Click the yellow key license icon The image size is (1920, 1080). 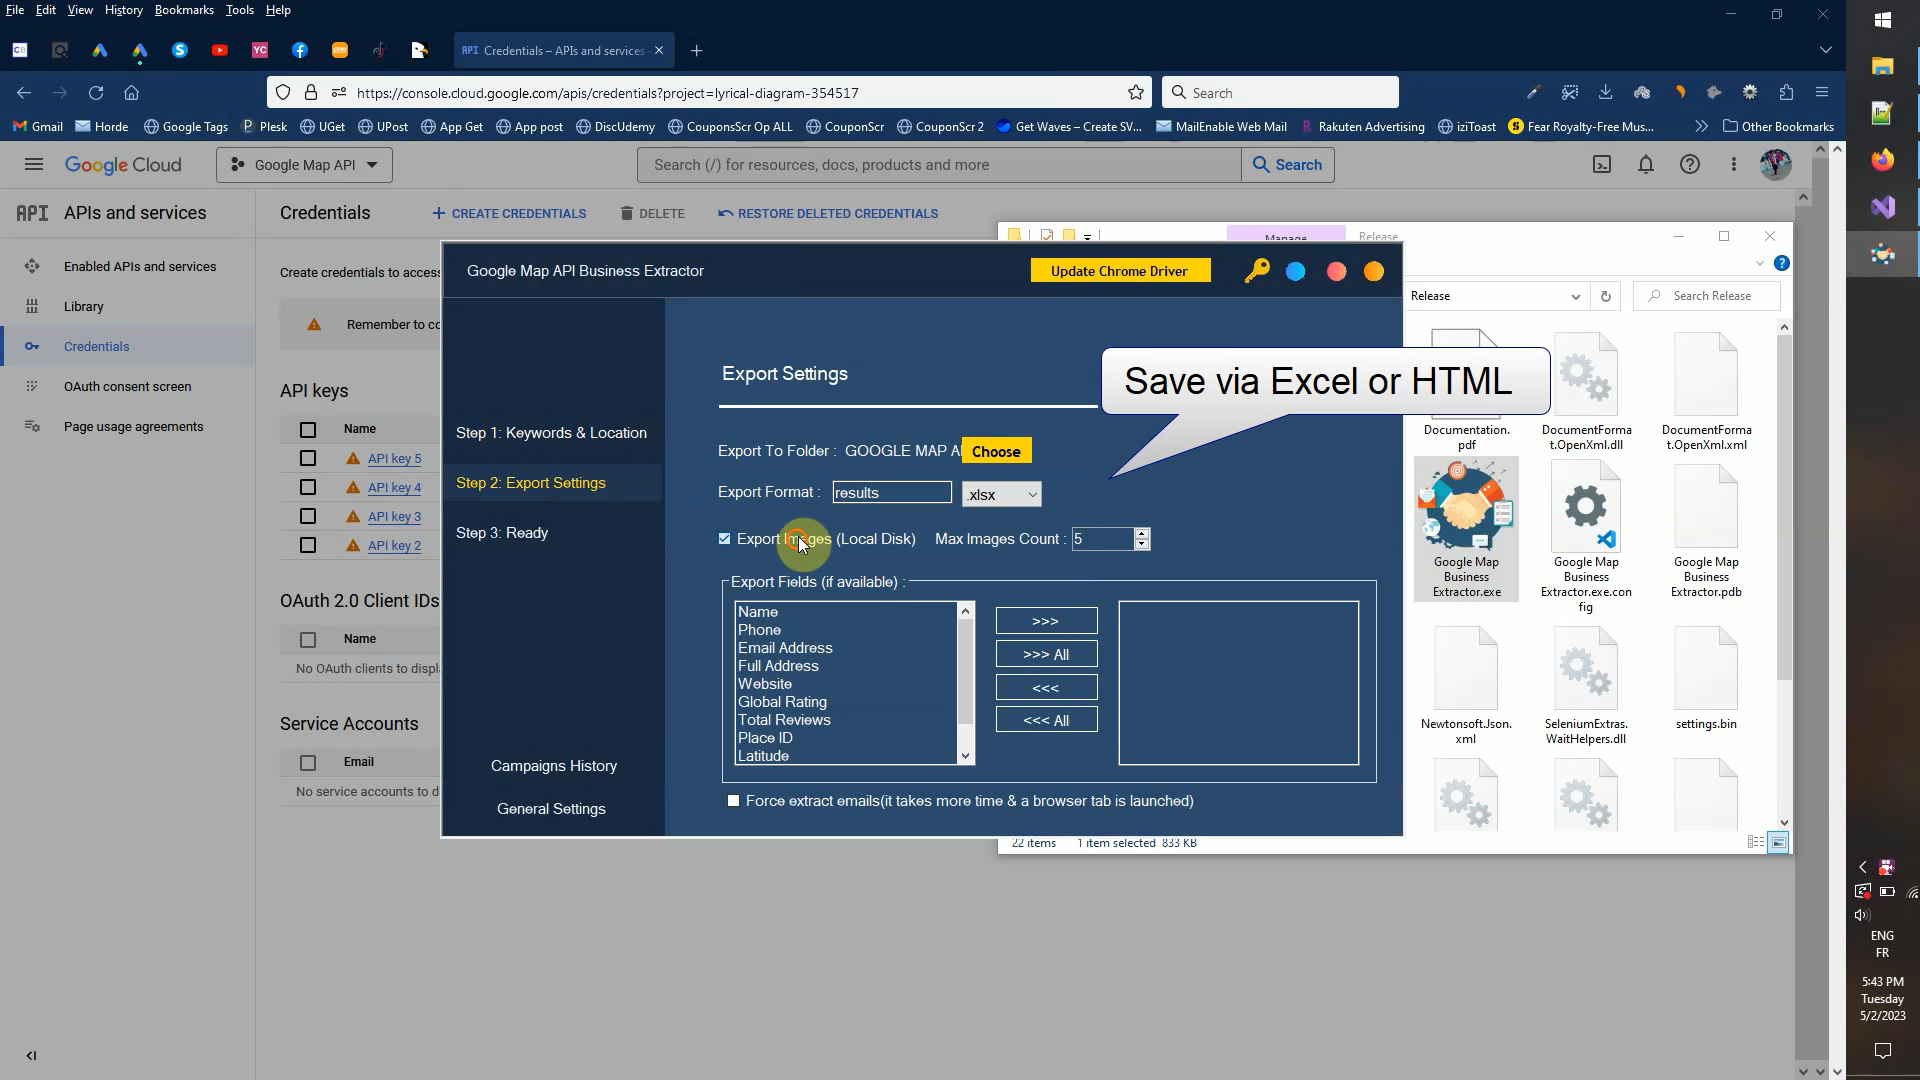pos(1257,271)
